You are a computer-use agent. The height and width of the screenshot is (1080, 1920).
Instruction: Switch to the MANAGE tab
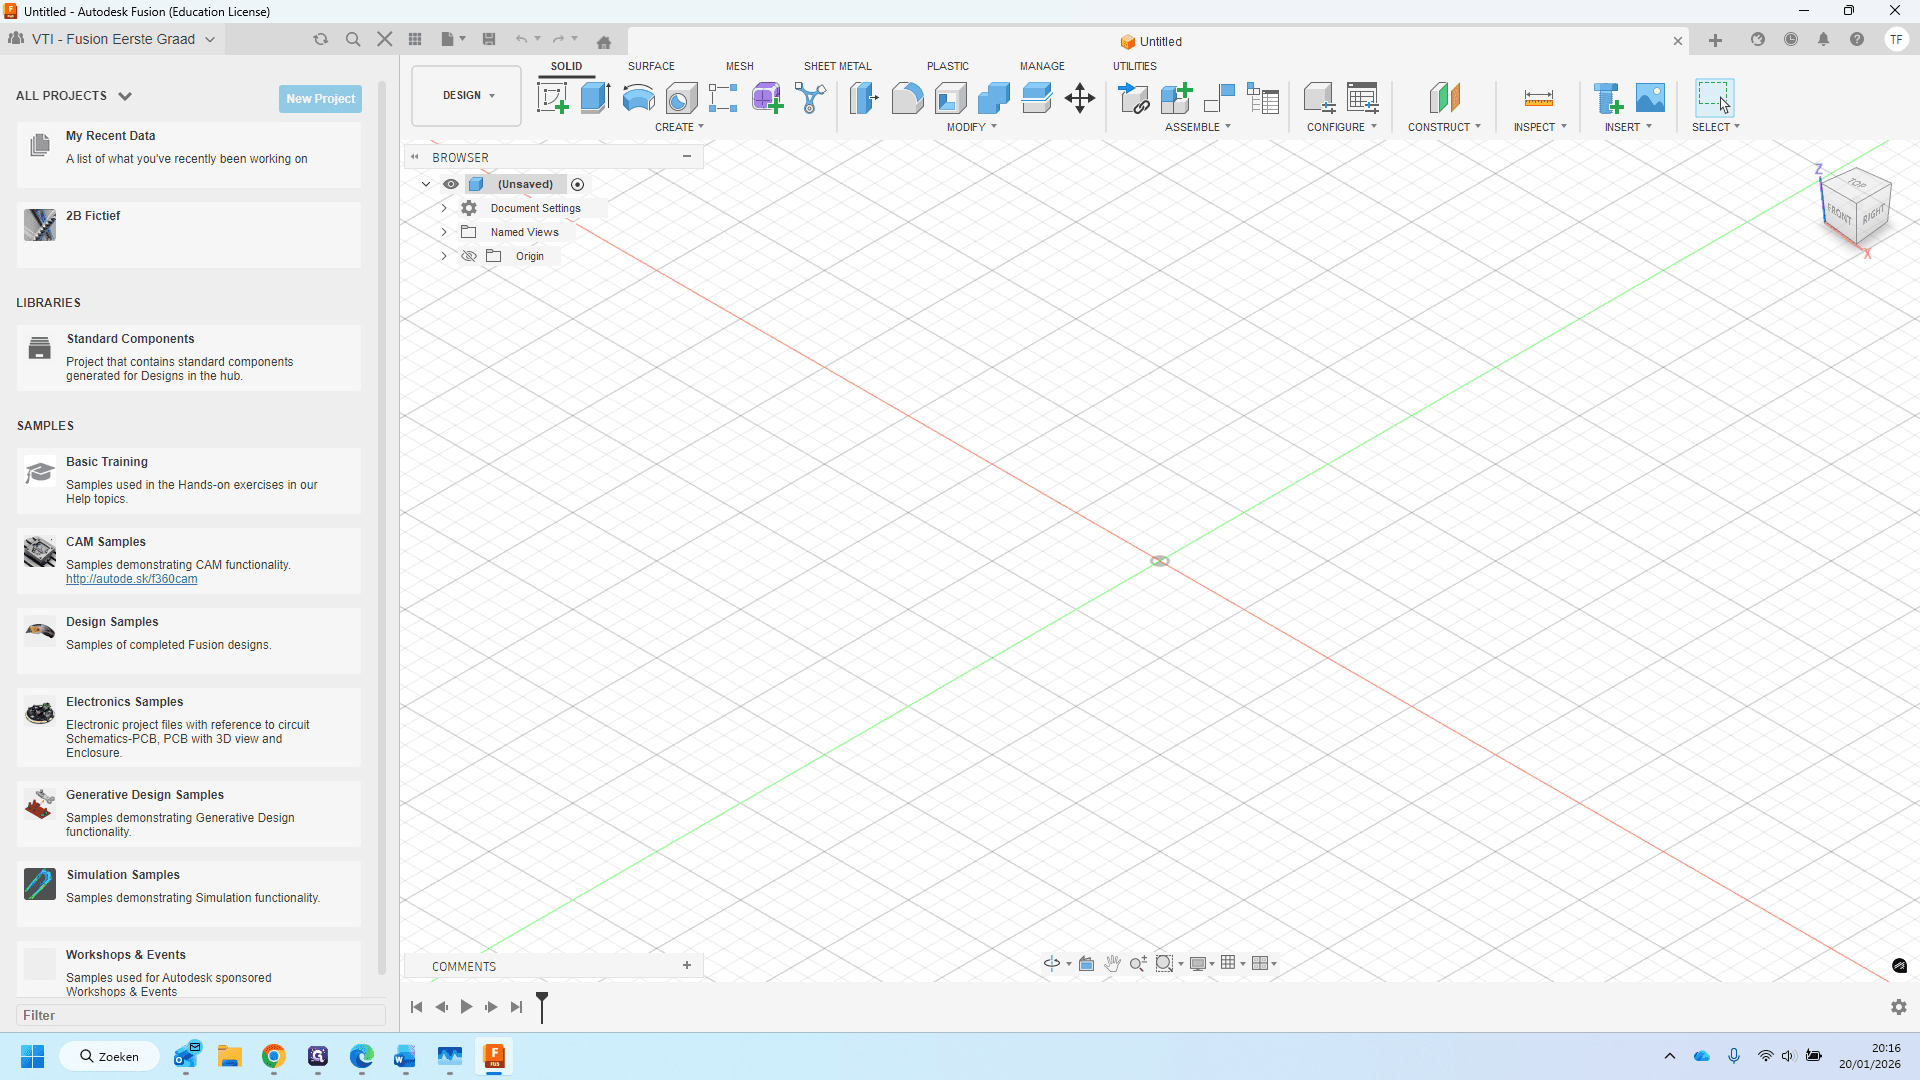1042,66
